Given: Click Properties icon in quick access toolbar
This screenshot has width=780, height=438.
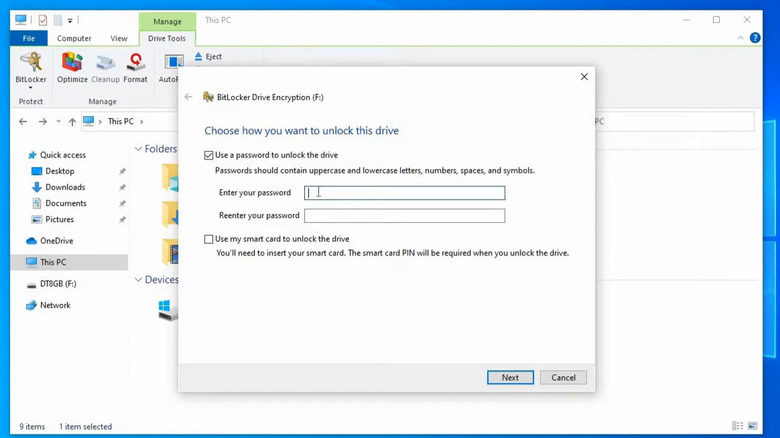Looking at the screenshot, I should pos(43,20).
